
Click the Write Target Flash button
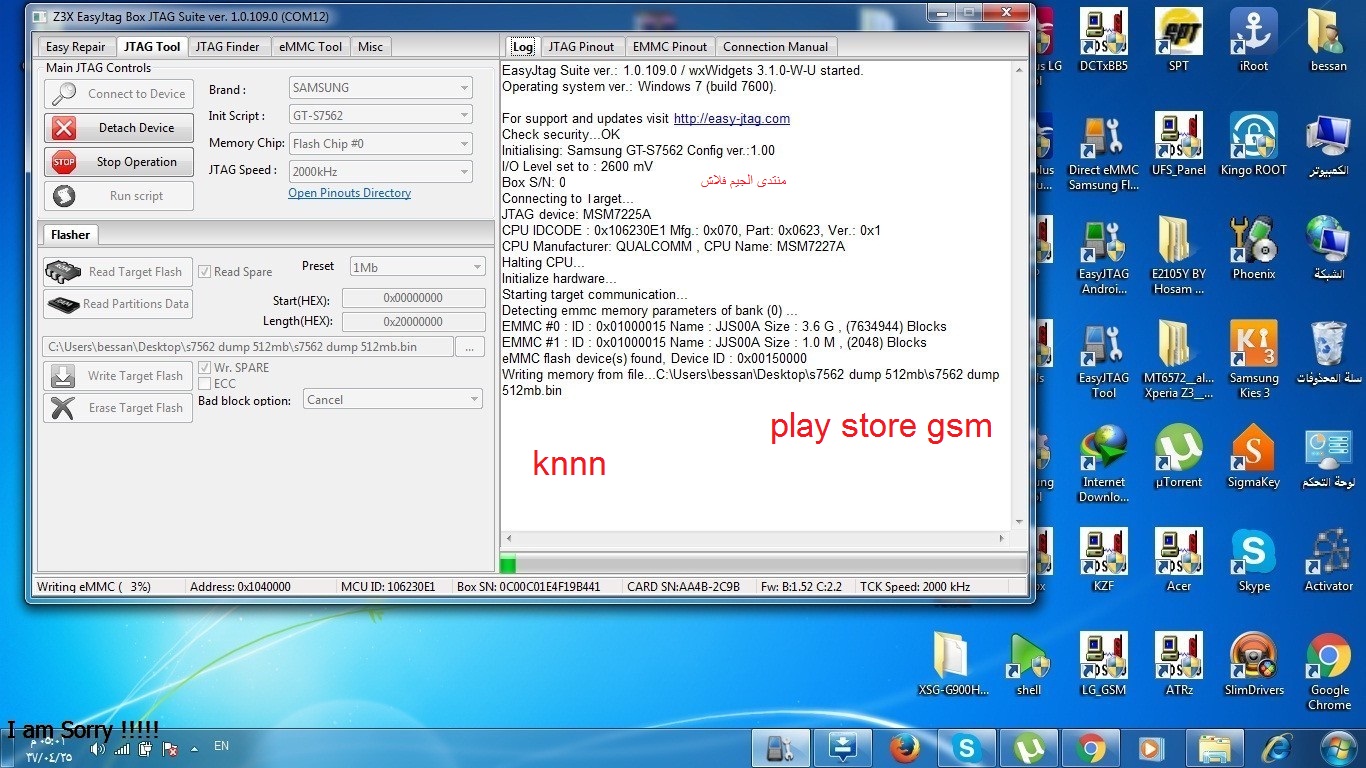[x=119, y=376]
